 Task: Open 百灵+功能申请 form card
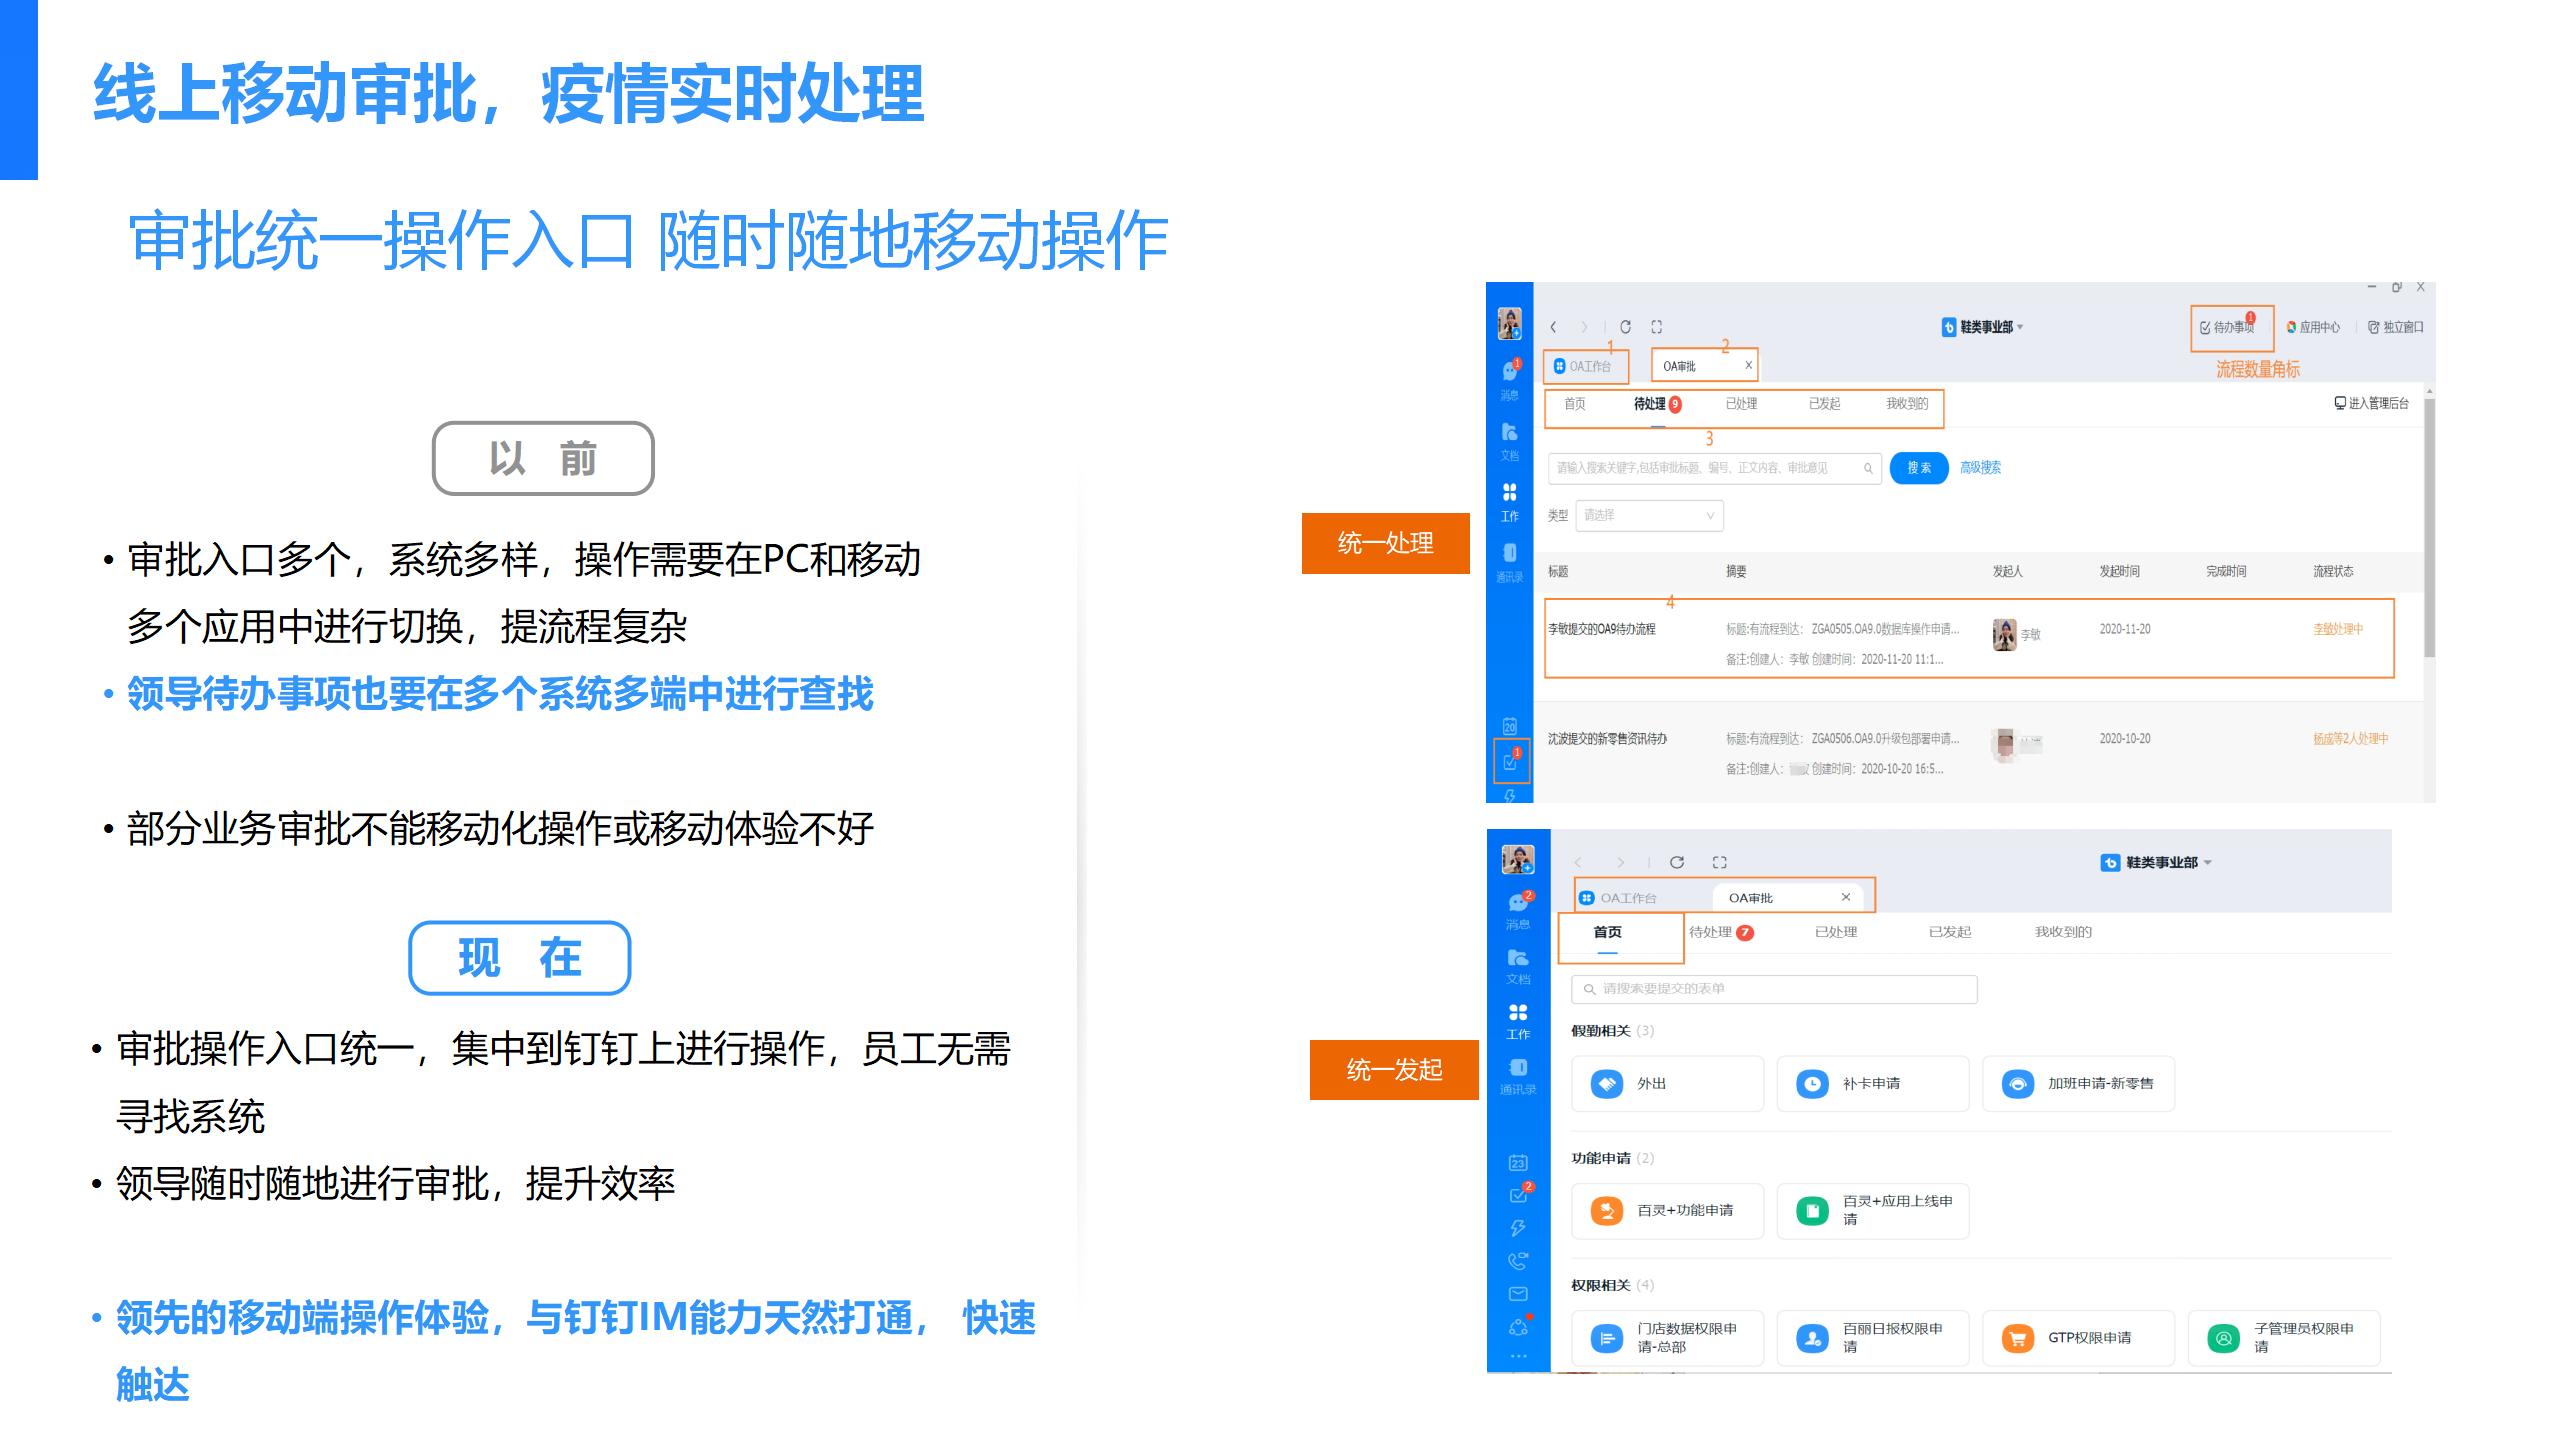click(1667, 1211)
